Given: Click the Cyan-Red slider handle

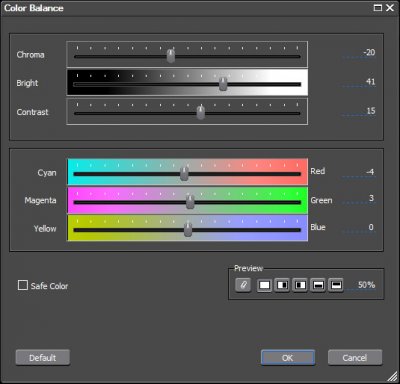Looking at the screenshot, I should pyautogui.click(x=184, y=174).
